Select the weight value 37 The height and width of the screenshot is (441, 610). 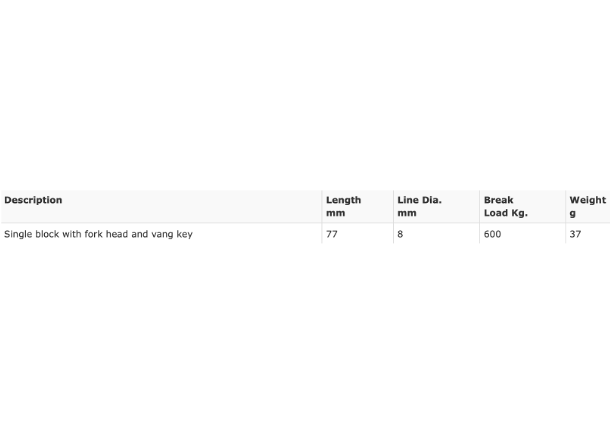pyautogui.click(x=575, y=234)
